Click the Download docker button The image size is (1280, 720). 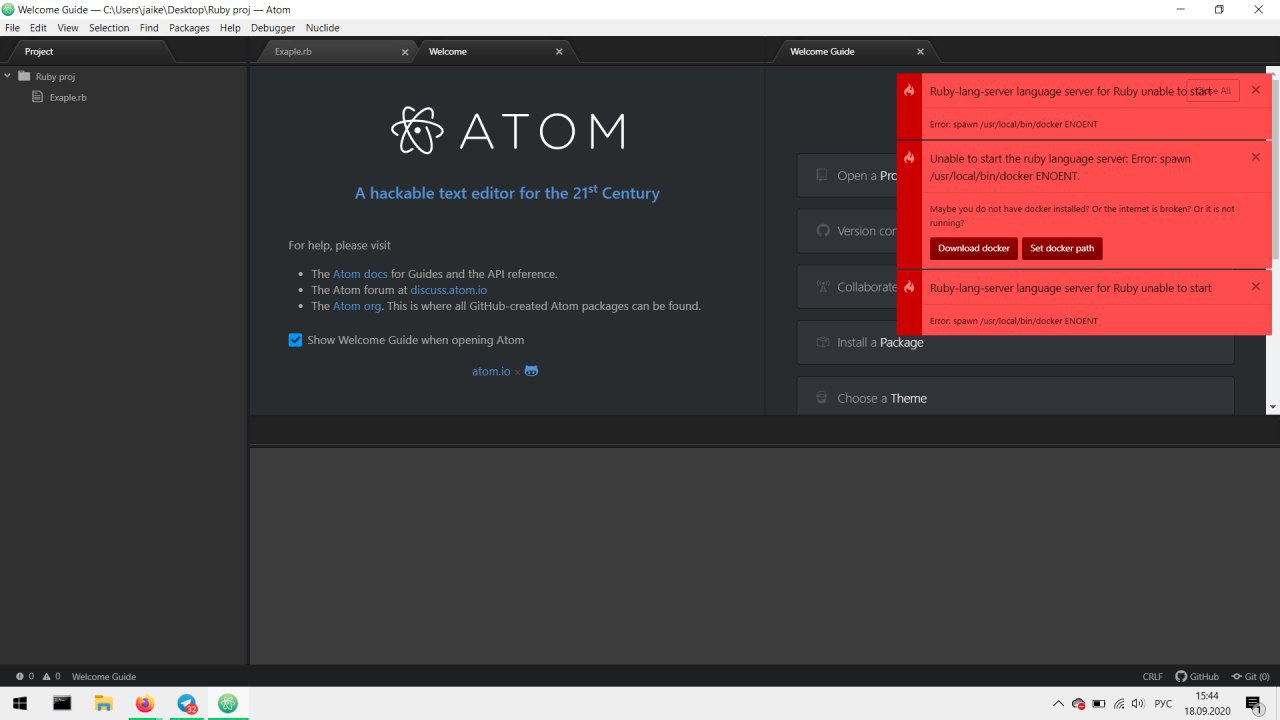point(973,248)
